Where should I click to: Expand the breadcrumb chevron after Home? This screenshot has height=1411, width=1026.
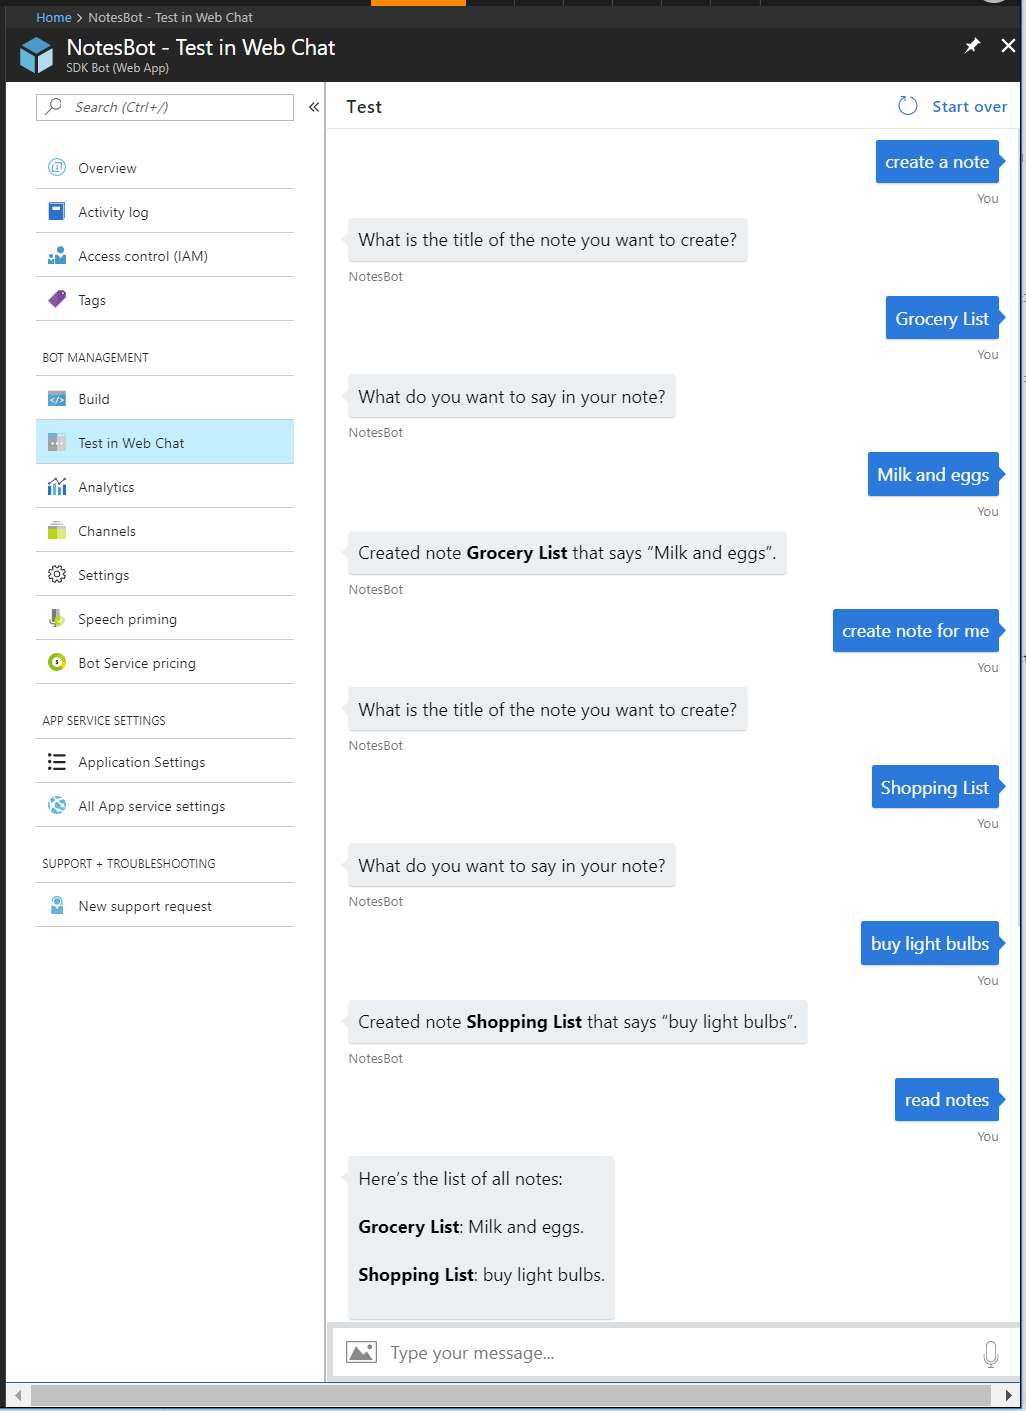[x=80, y=17]
